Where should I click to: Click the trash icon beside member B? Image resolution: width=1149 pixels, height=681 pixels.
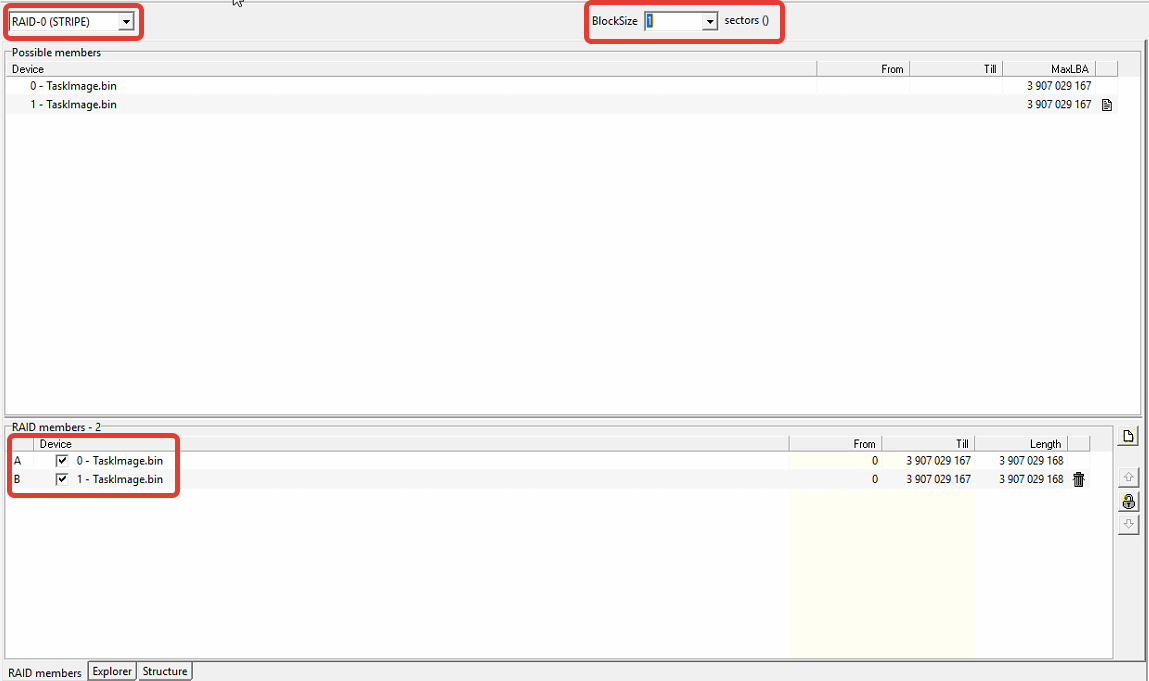tap(1078, 480)
